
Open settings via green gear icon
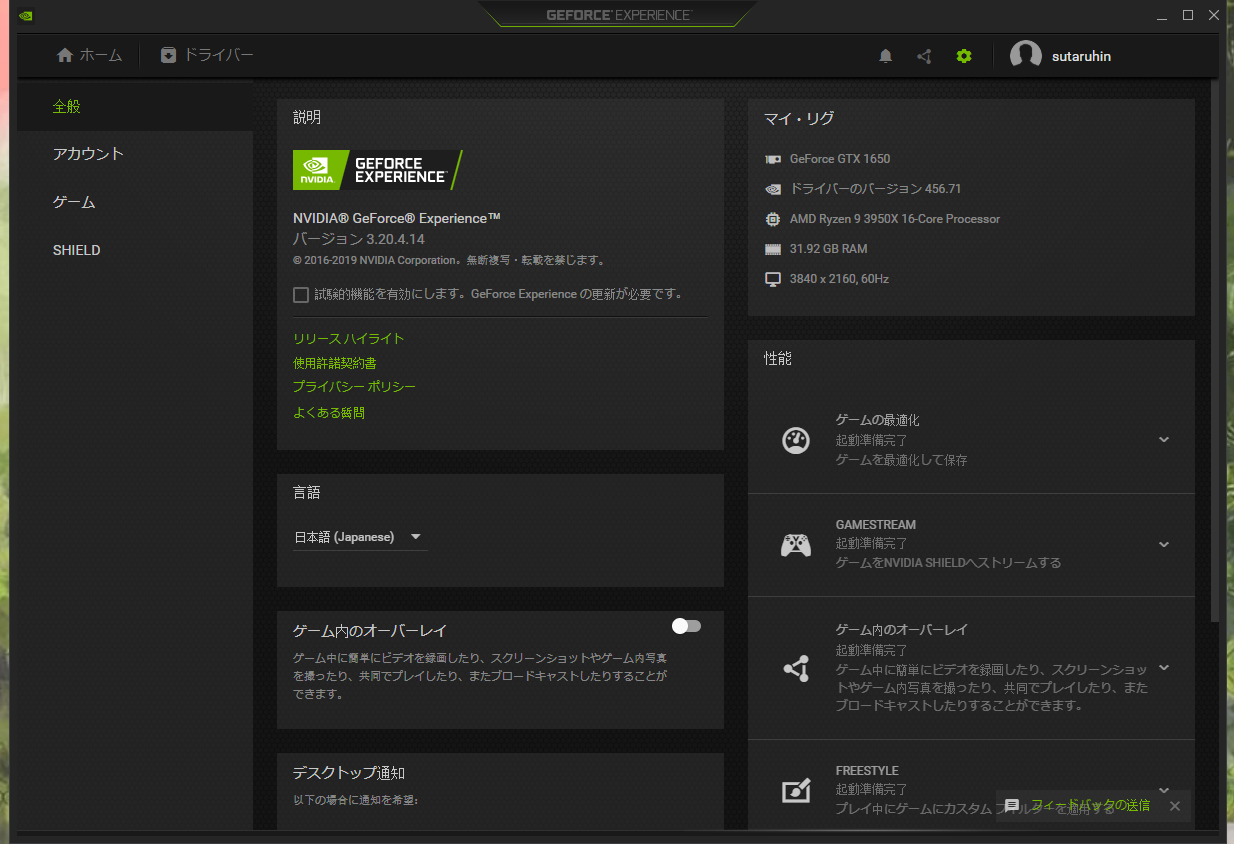[x=964, y=56]
